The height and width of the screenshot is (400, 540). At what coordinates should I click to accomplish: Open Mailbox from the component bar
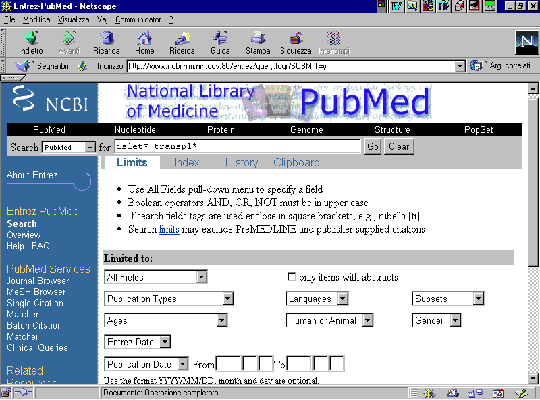[453, 393]
